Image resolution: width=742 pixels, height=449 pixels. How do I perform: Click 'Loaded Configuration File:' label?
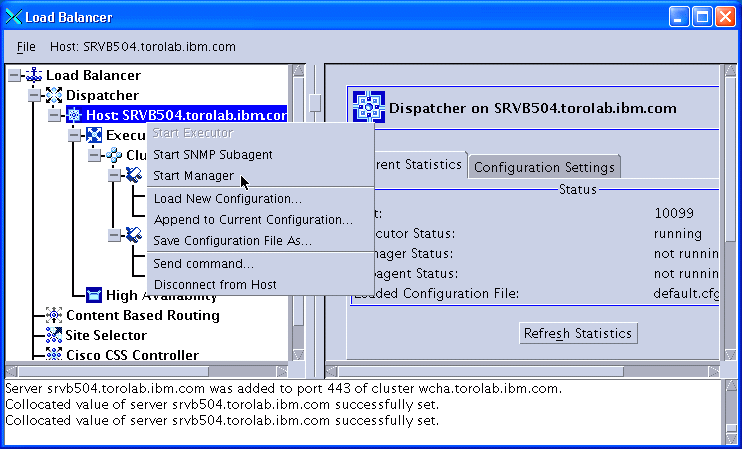pyautogui.click(x=437, y=294)
